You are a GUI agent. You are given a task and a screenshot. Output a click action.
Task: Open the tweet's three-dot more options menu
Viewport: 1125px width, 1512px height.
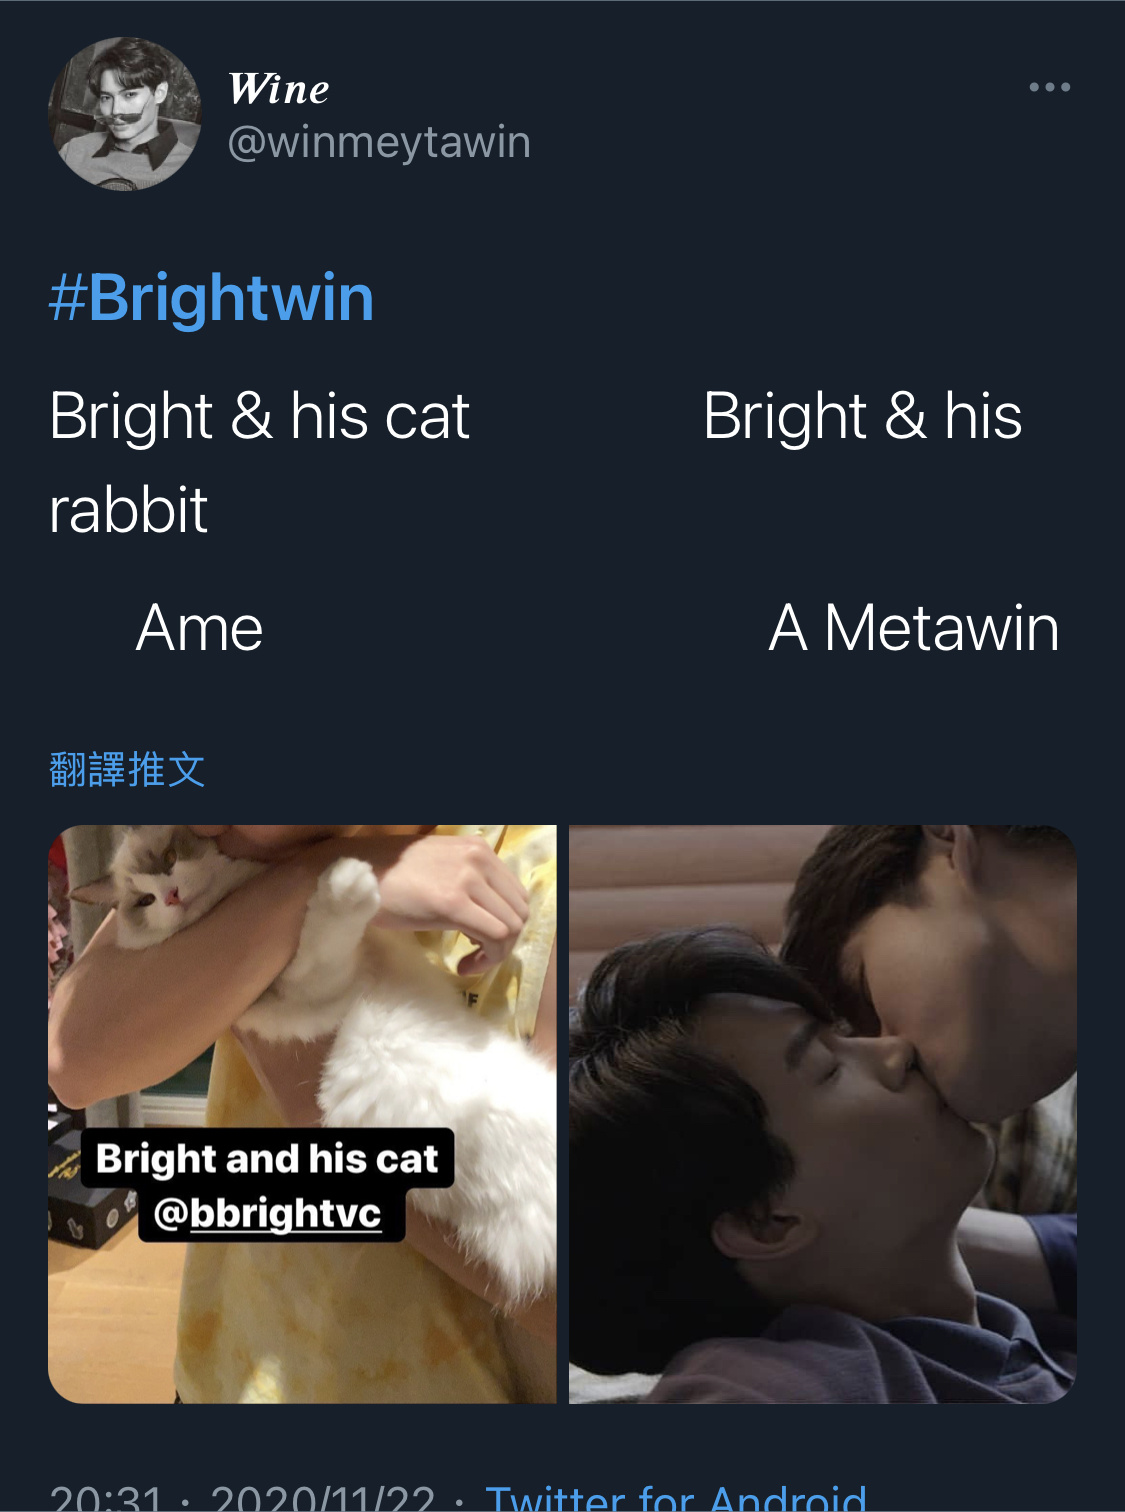(1050, 88)
